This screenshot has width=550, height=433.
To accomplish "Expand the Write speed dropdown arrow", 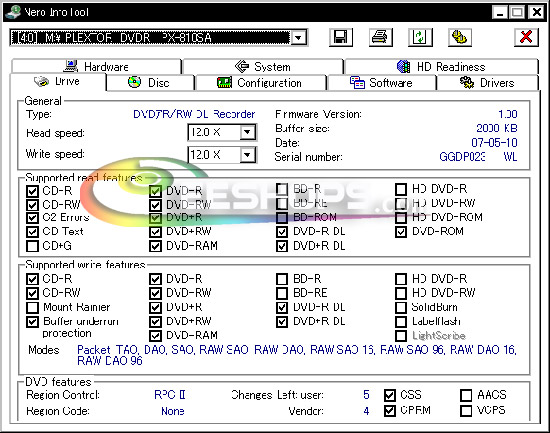I will 248,155.
